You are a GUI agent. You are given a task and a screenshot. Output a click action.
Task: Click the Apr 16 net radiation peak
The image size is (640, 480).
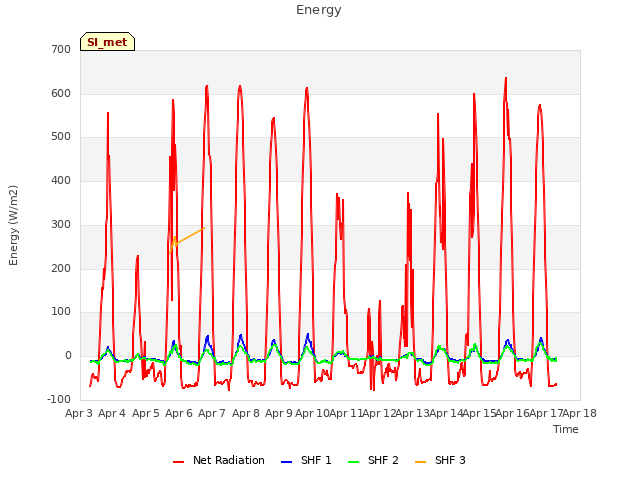pyautogui.click(x=506, y=78)
